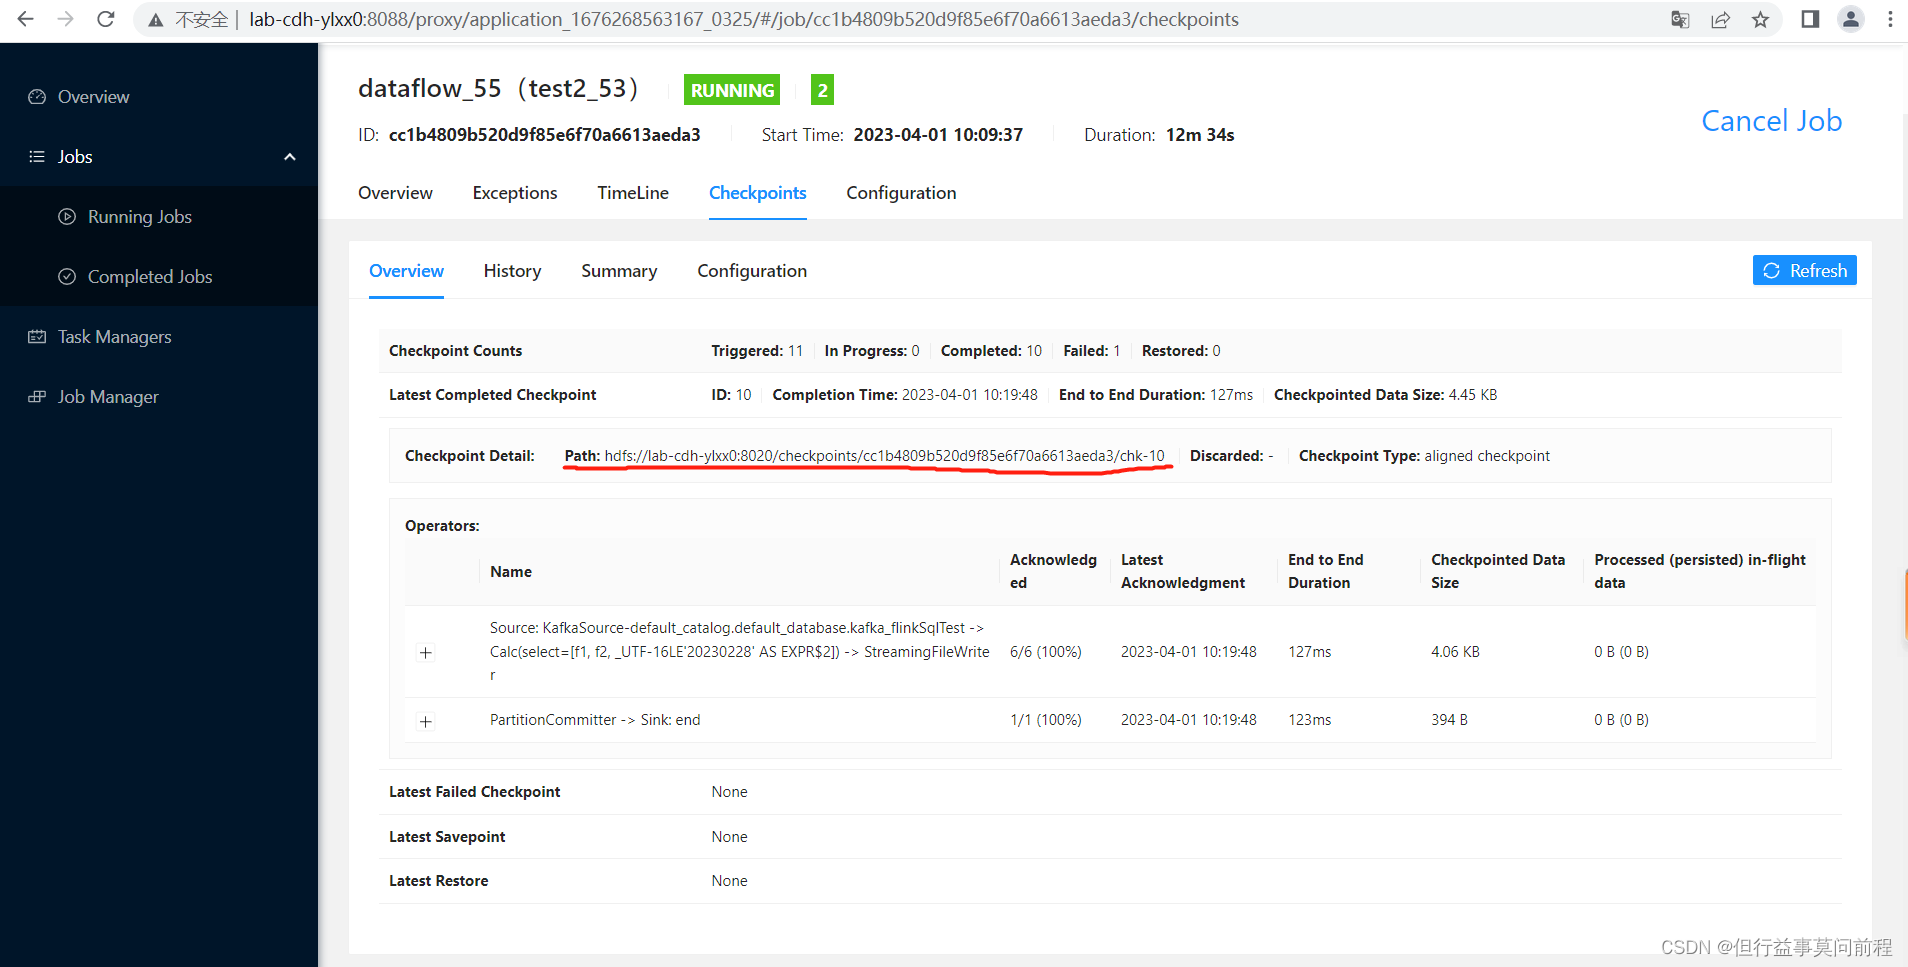The width and height of the screenshot is (1908, 967).
Task: Open Running Jobs in the sidebar
Action: click(140, 217)
